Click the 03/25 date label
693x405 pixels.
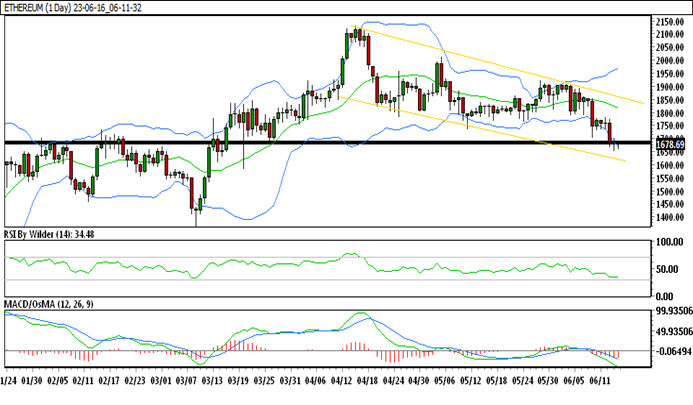(x=264, y=381)
